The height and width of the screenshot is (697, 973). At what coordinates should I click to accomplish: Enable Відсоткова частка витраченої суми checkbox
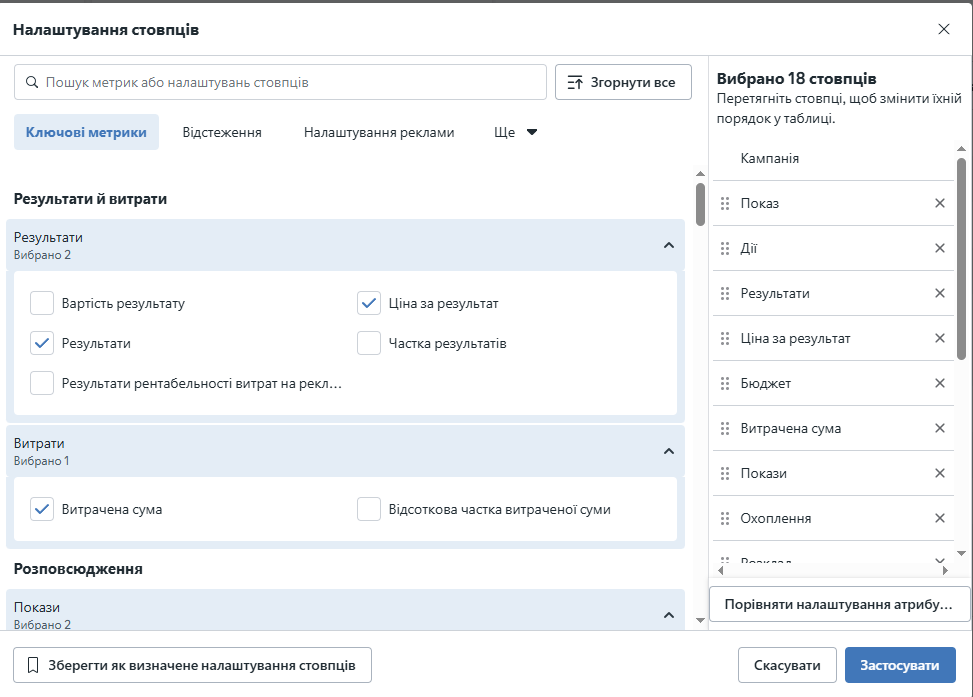[369, 510]
